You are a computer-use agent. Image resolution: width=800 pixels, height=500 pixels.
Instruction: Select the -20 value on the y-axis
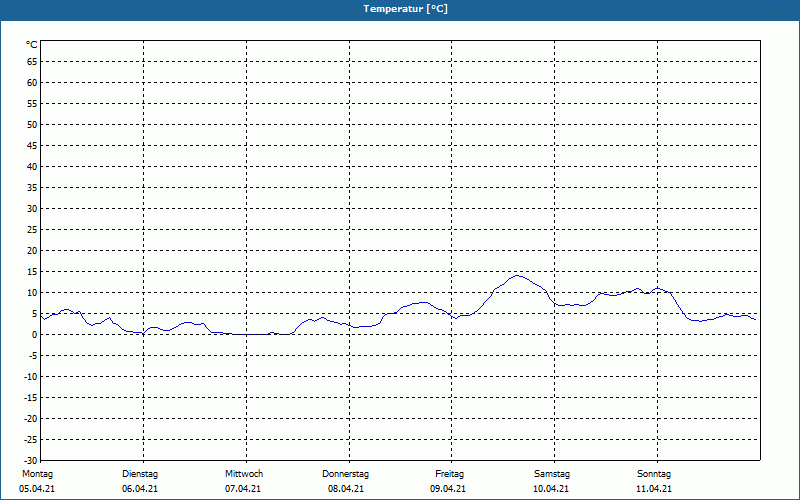pos(31,418)
